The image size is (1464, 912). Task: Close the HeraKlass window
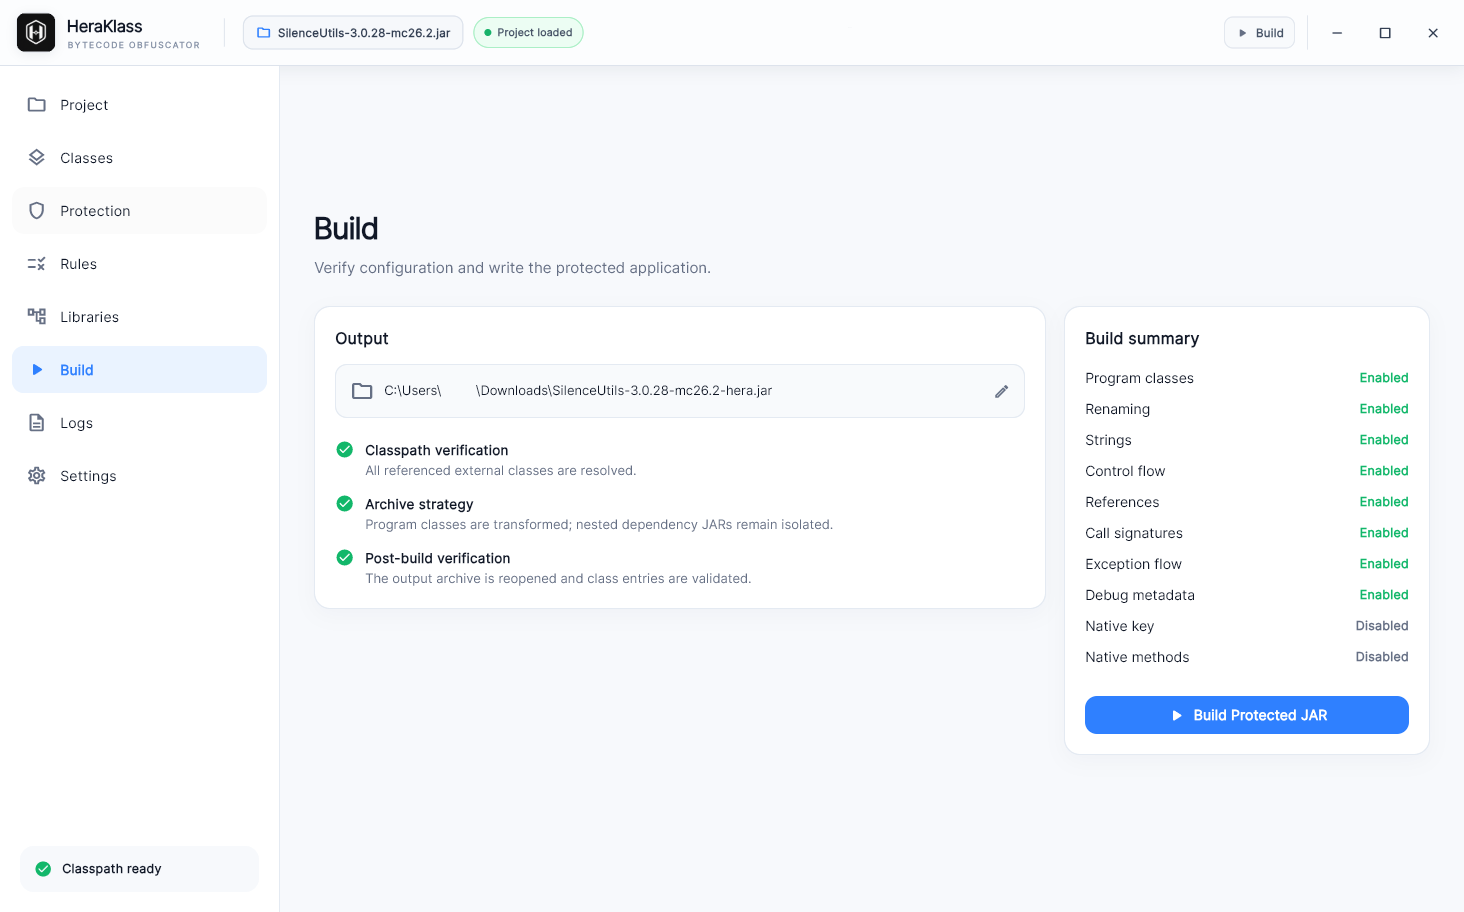1433,33
